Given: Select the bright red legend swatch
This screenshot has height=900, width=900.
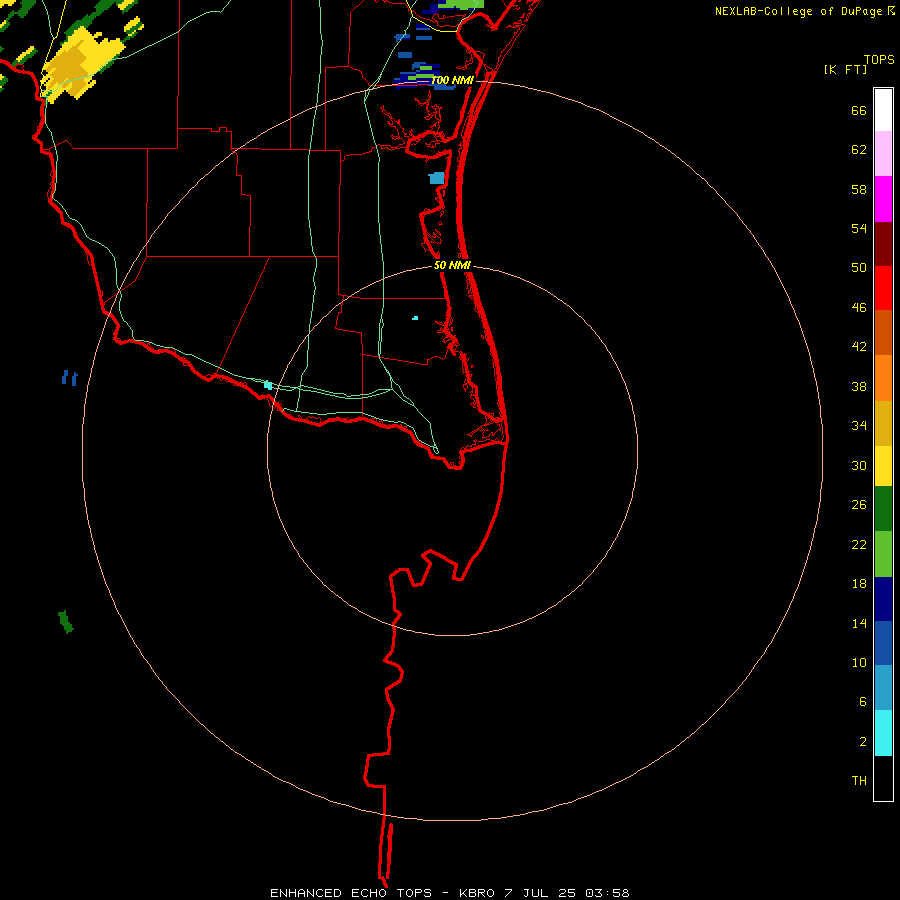Looking at the screenshot, I should click(x=883, y=288).
